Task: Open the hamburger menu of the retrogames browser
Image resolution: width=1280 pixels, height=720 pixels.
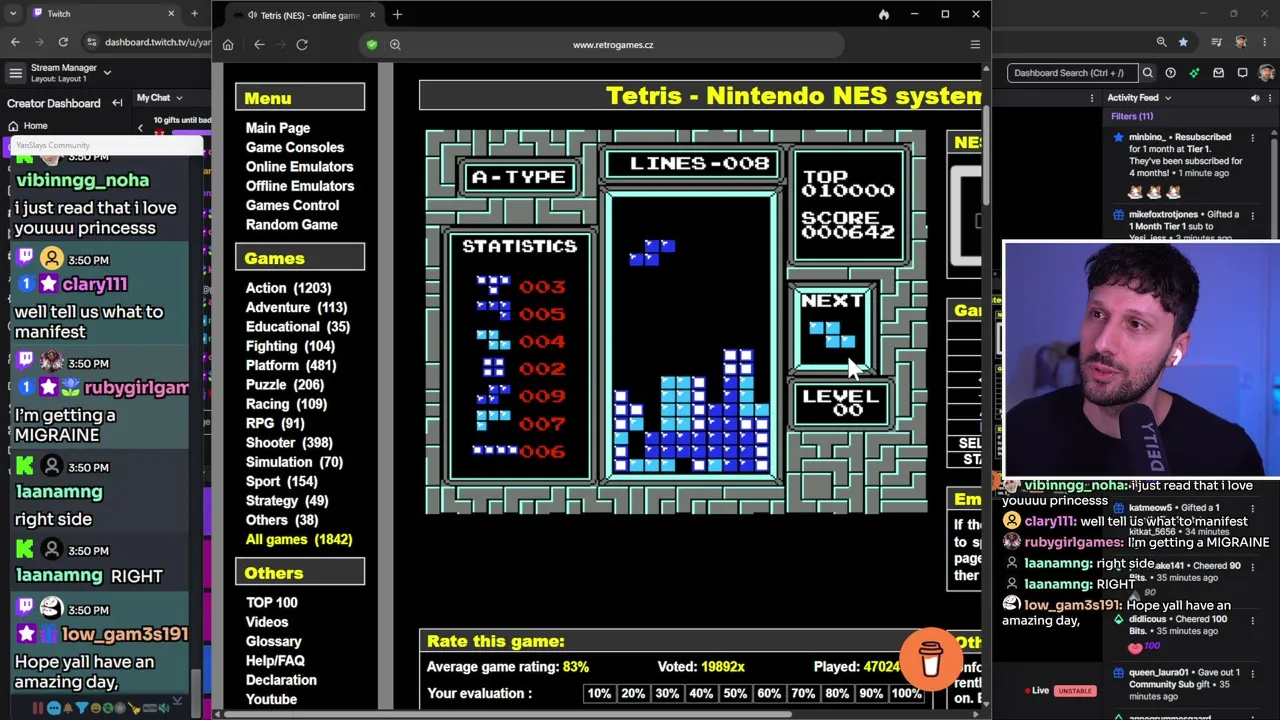Action: click(x=975, y=44)
